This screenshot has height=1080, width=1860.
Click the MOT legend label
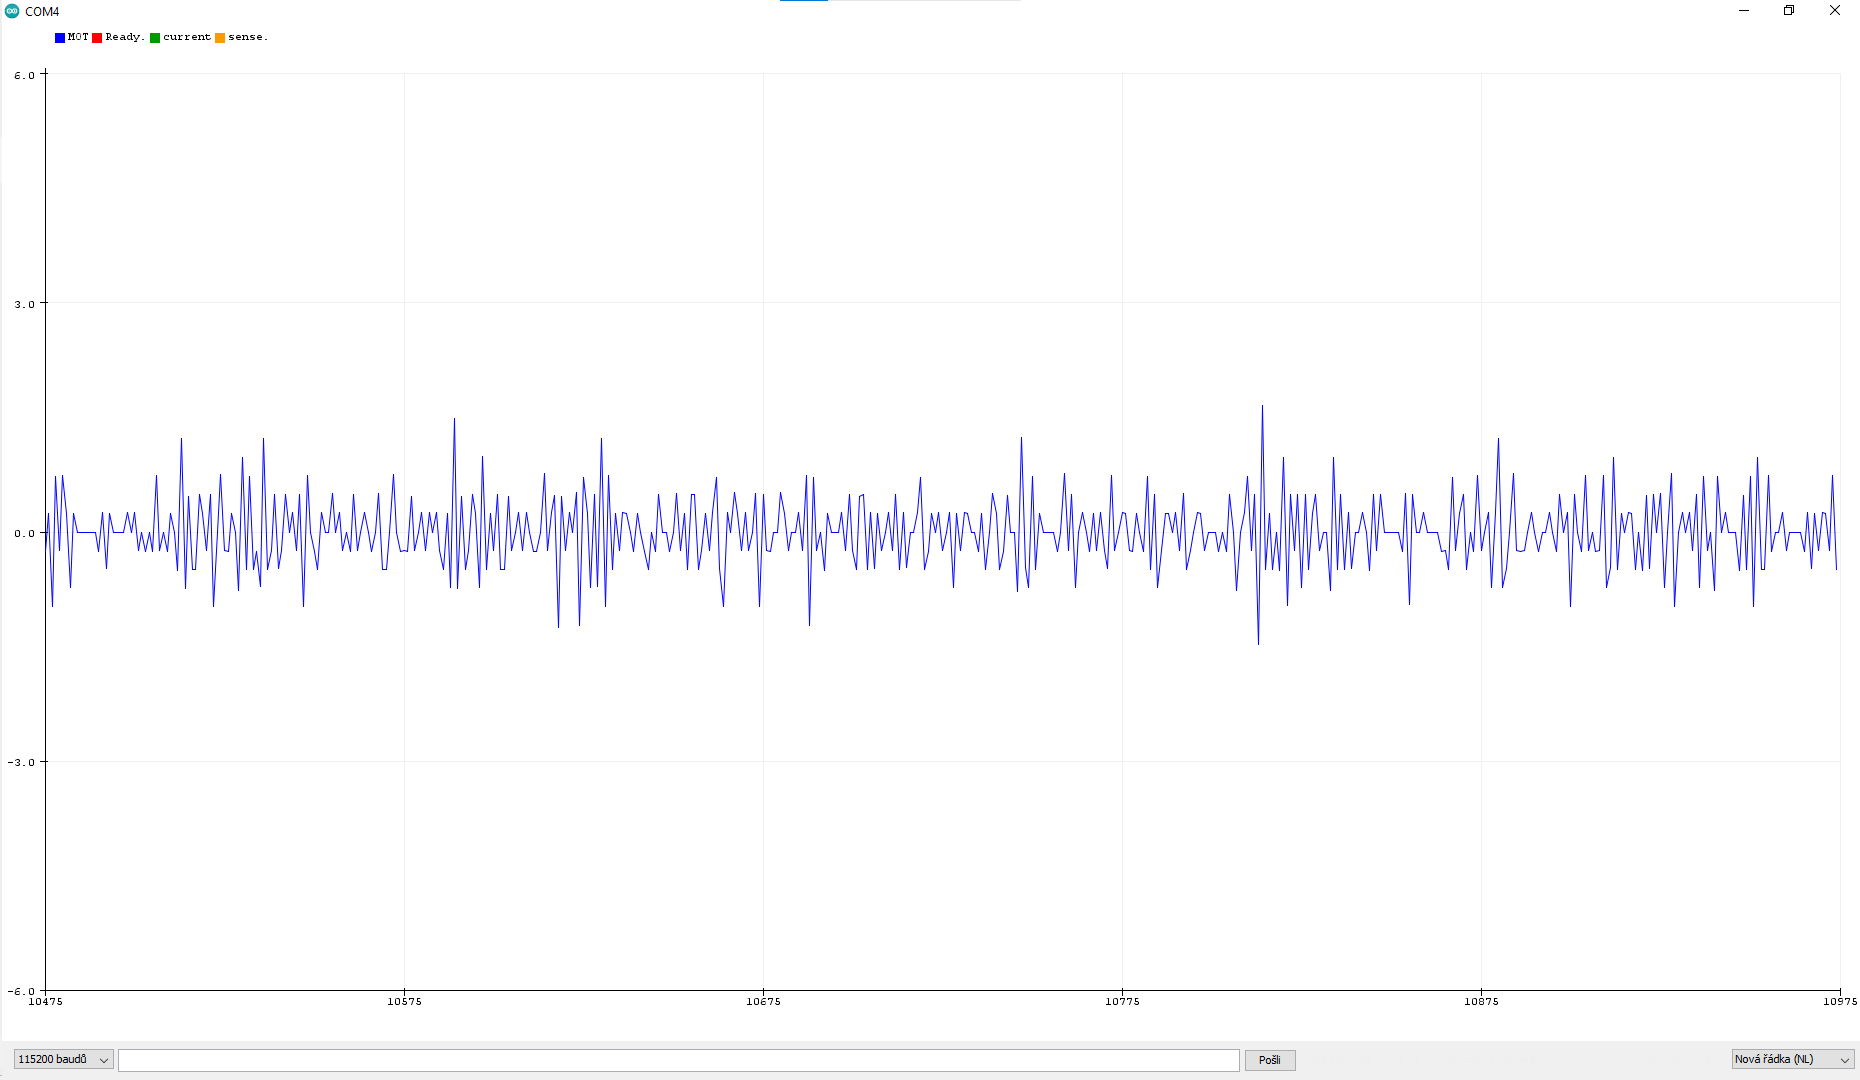coord(78,37)
